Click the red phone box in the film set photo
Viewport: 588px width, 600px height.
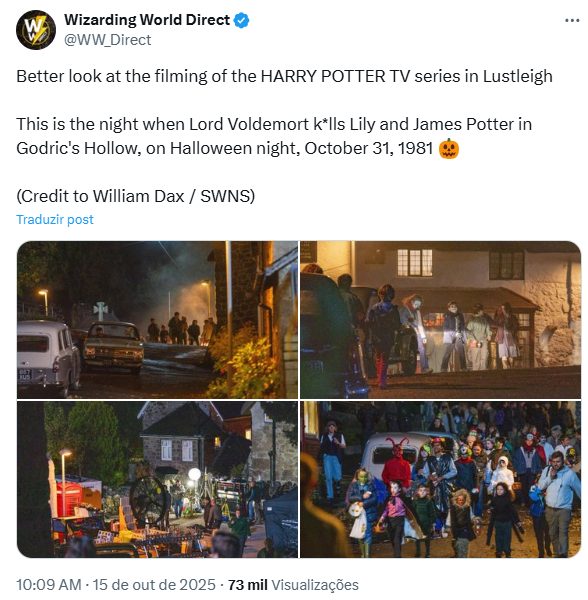coord(69,497)
